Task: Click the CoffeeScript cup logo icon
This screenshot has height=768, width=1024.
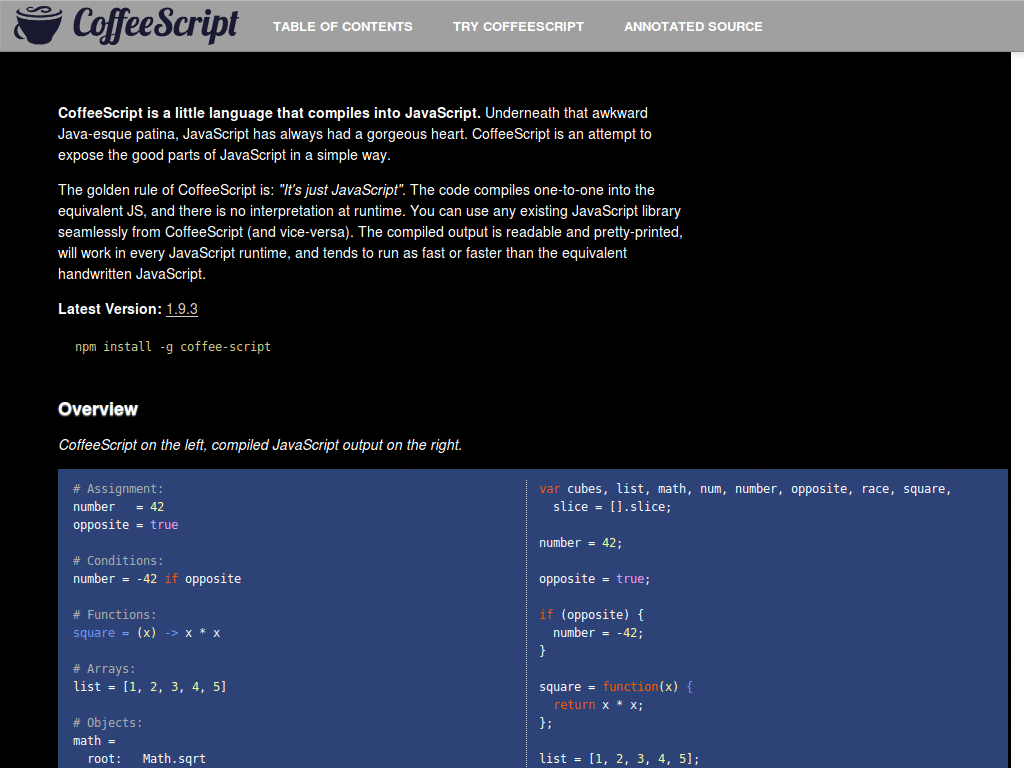Action: point(38,25)
